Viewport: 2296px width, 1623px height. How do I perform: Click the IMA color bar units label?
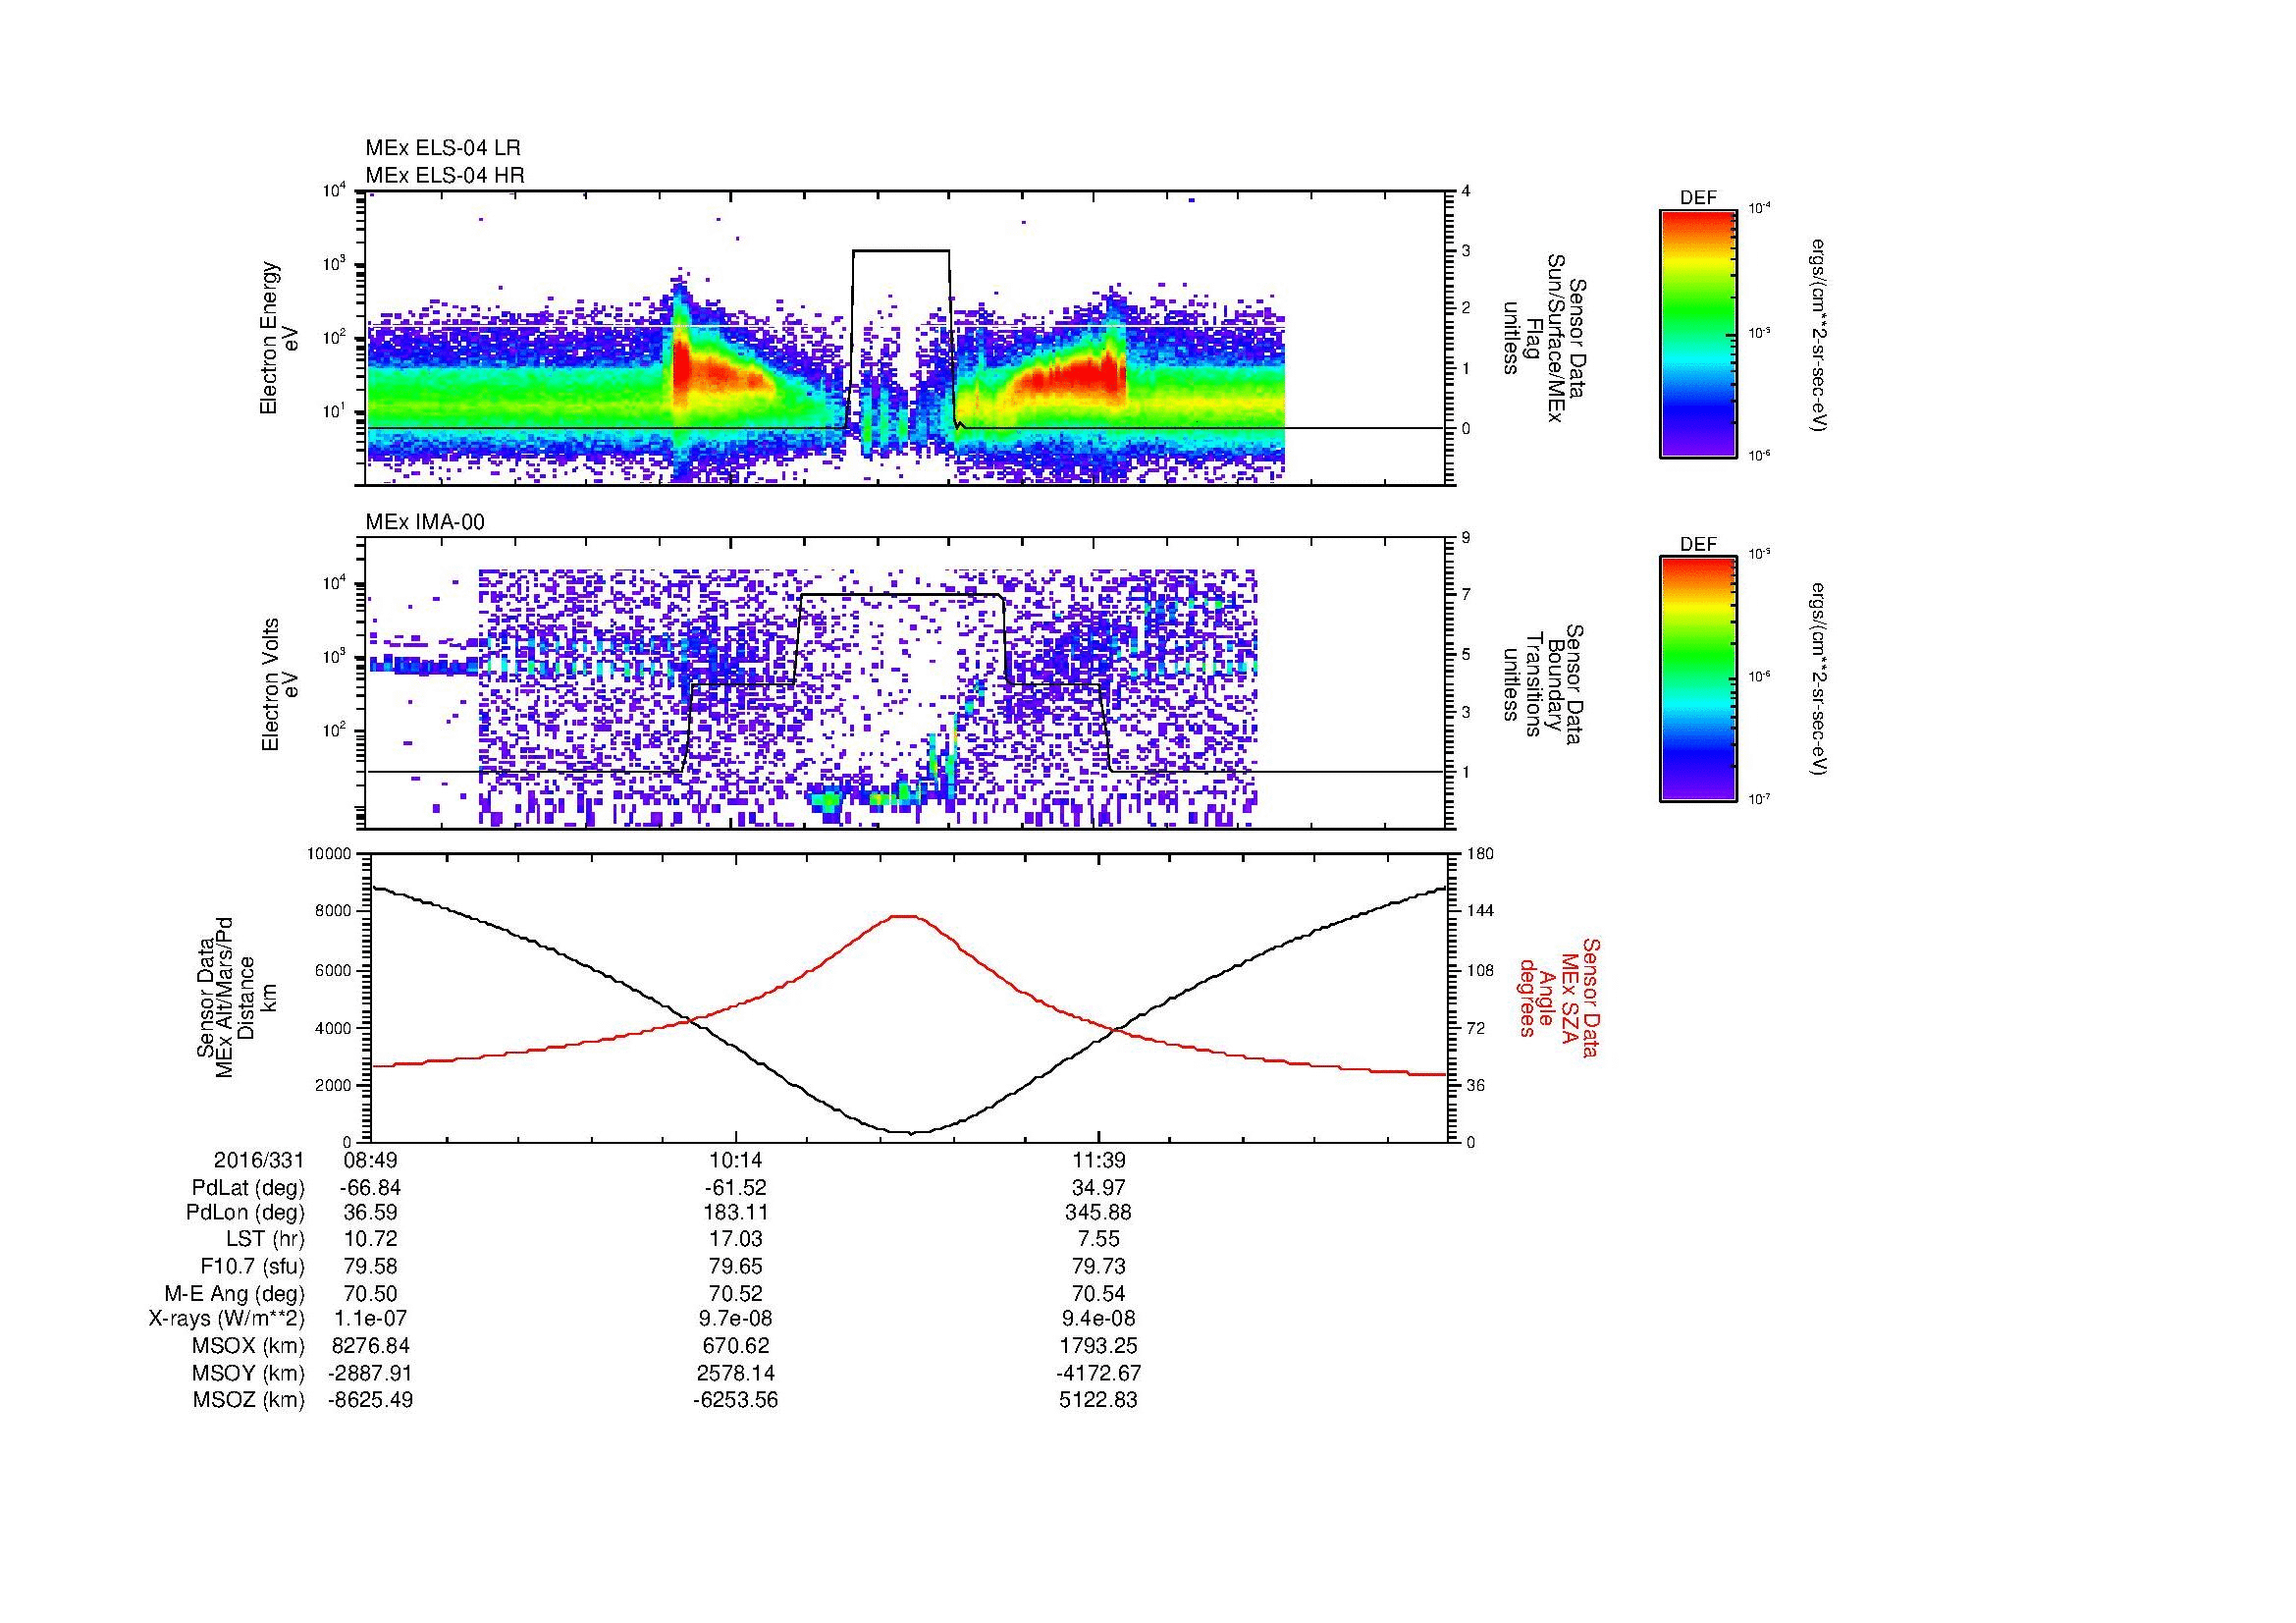click(x=1820, y=680)
